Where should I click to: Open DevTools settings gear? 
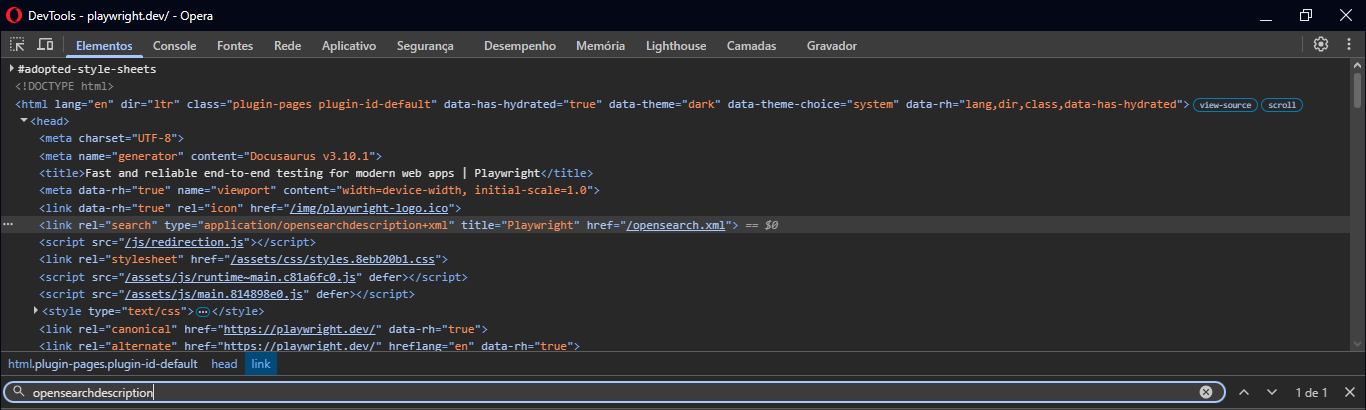pos(1321,45)
